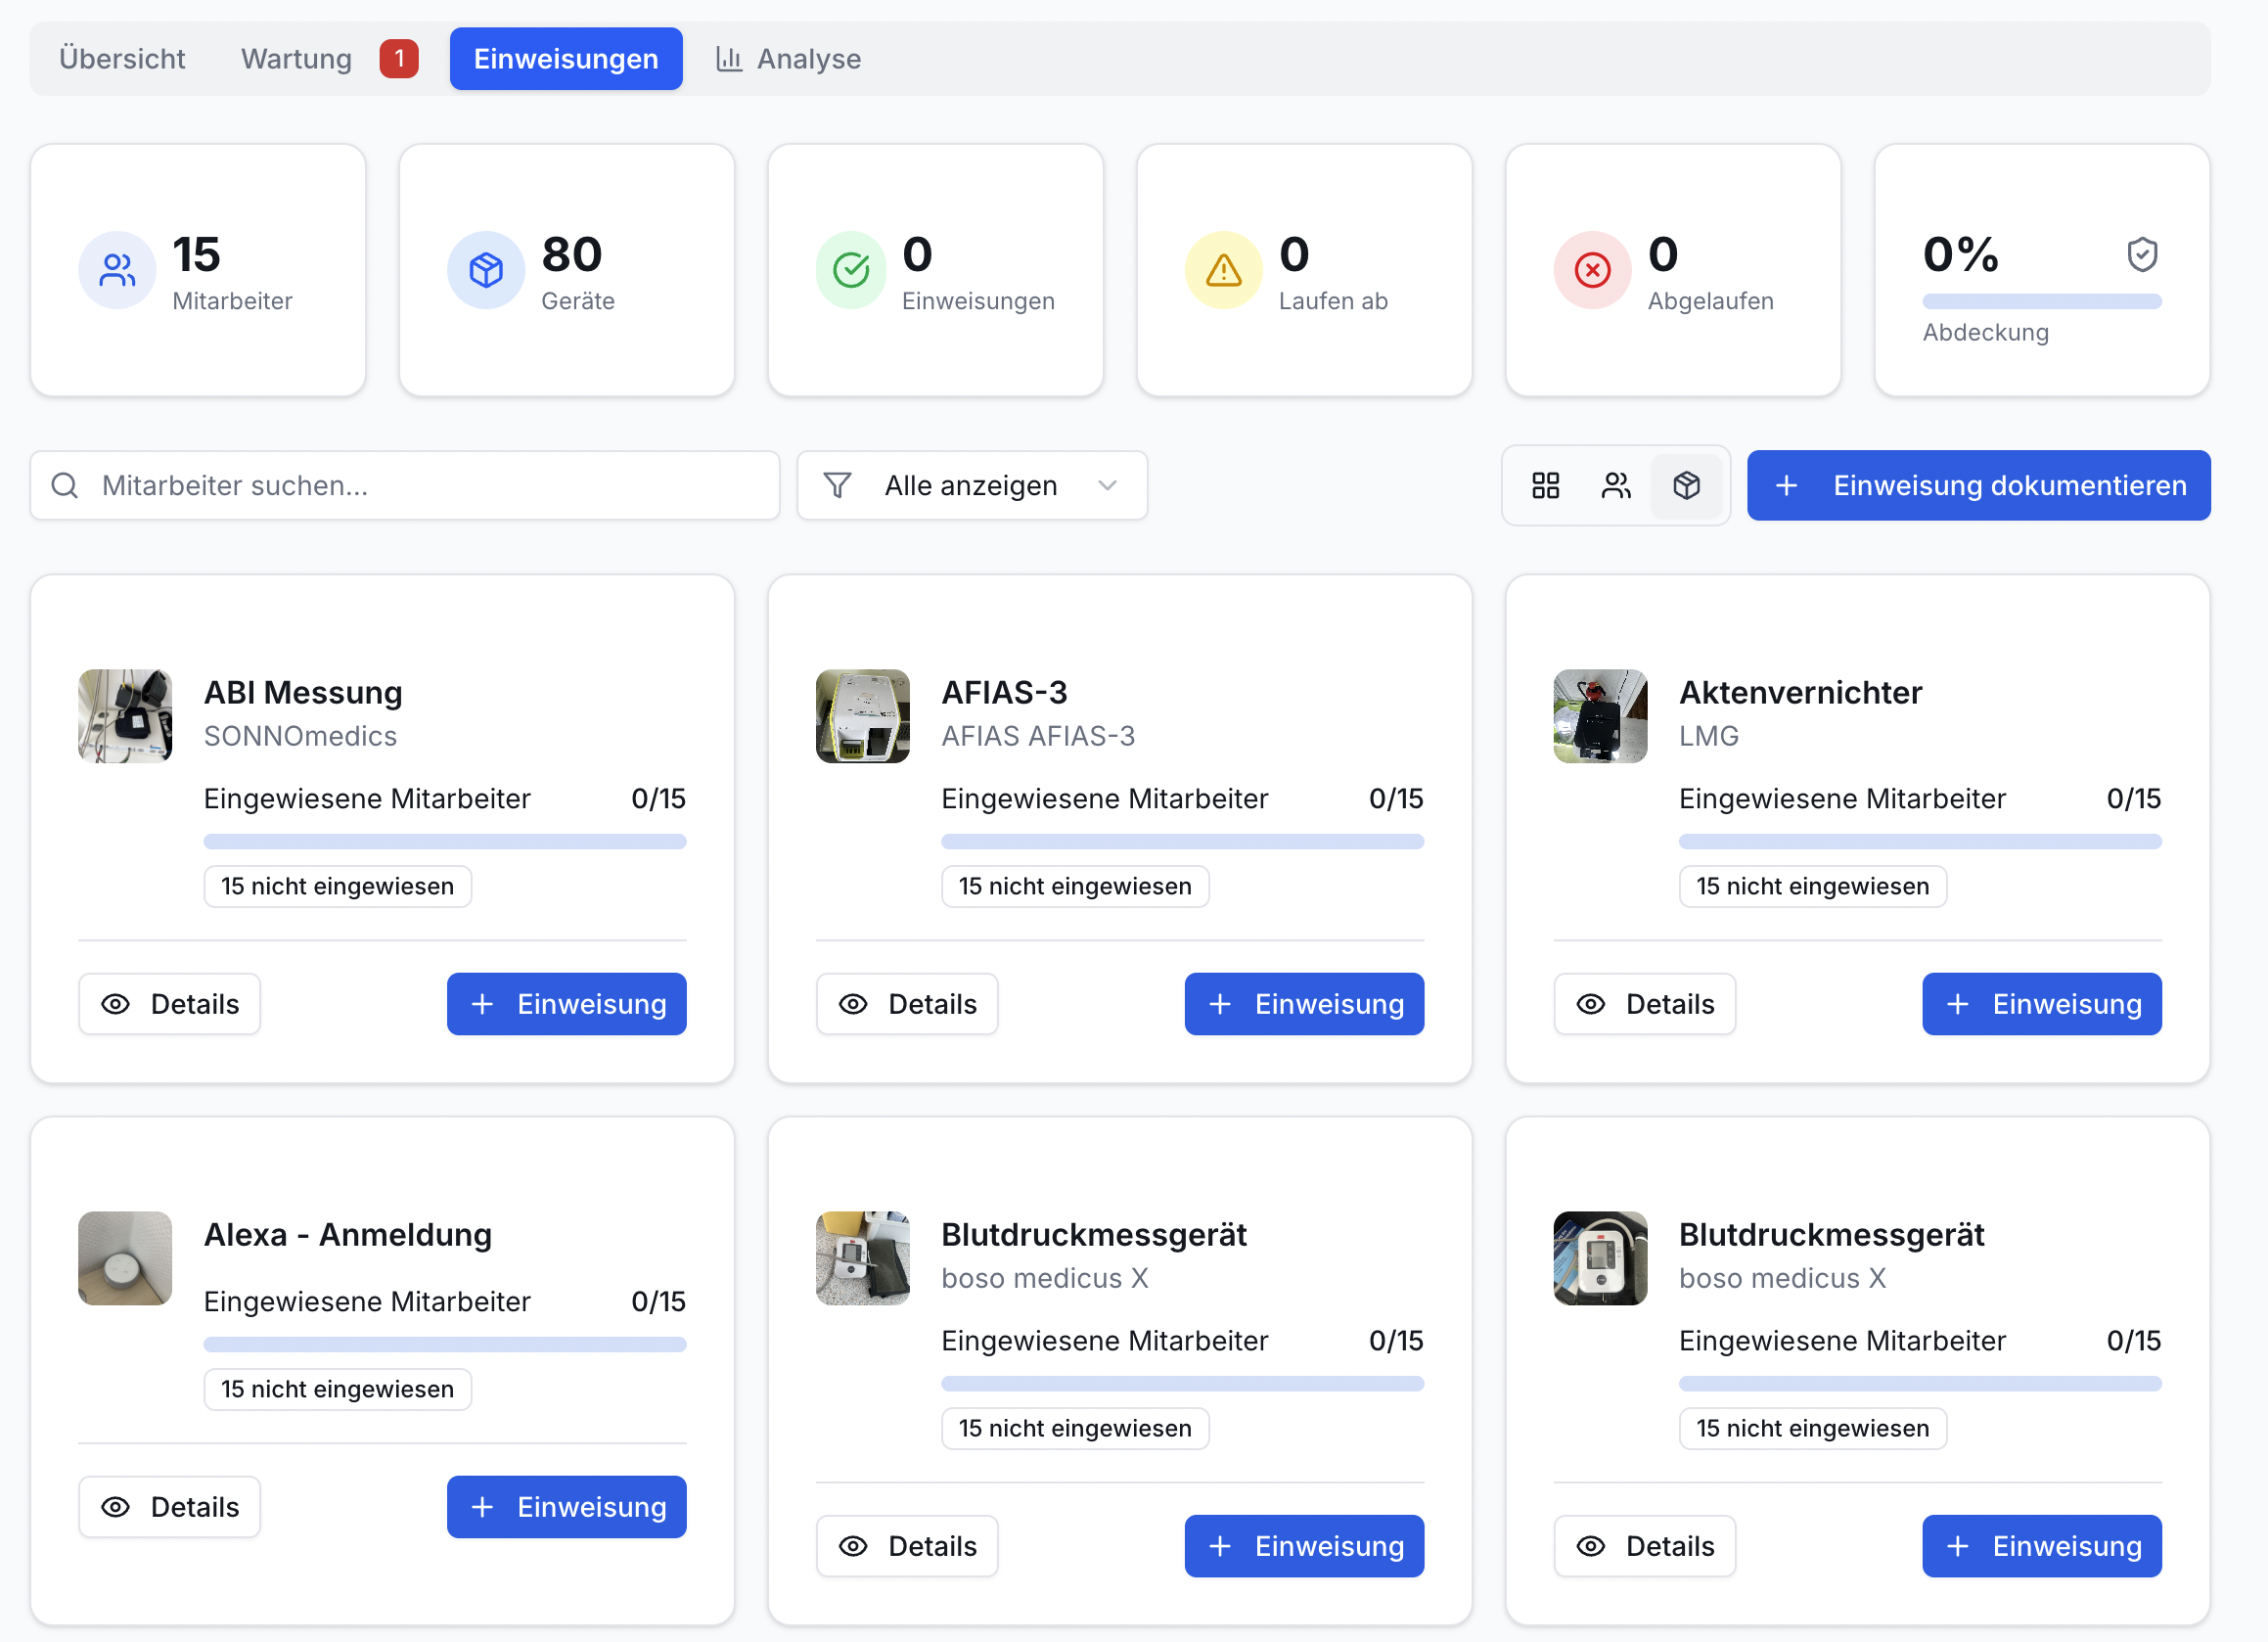2268x1642 pixels.
Task: Open the Übersicht tab
Action: pos(122,59)
